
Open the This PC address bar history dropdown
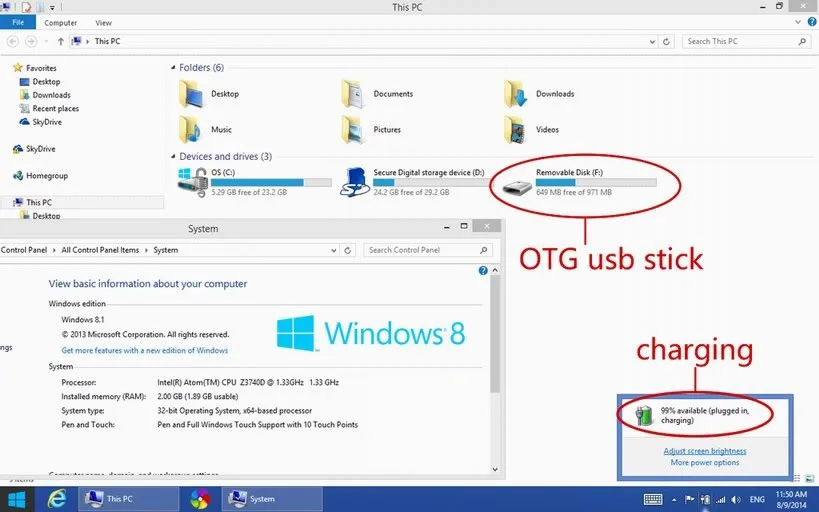click(x=652, y=42)
